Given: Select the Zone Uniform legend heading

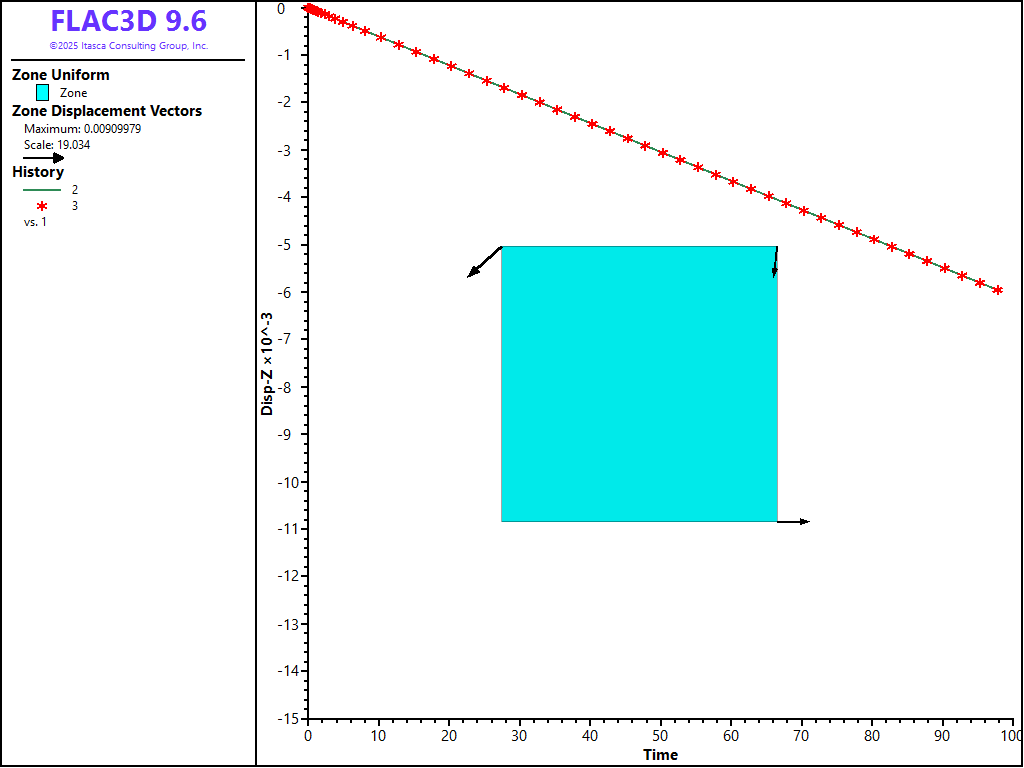Looking at the screenshot, I should [61, 75].
